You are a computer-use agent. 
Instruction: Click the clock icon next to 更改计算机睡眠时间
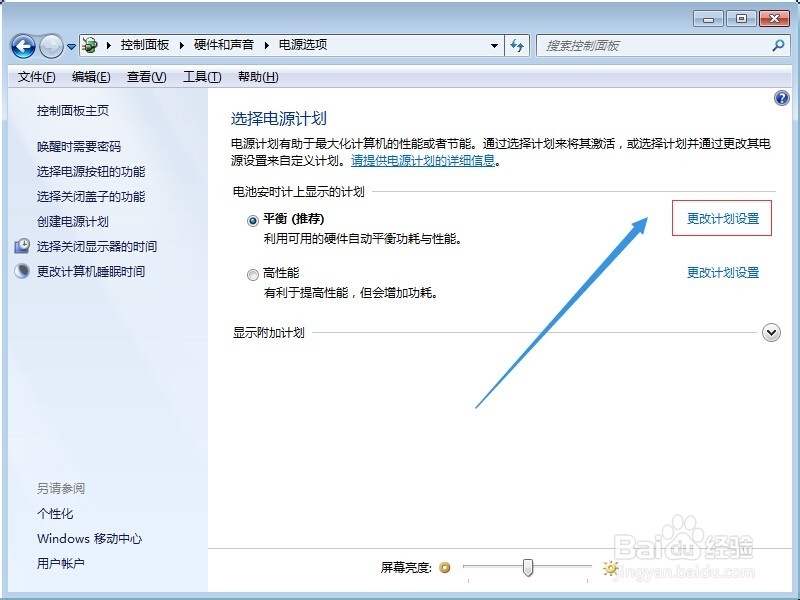(23, 272)
